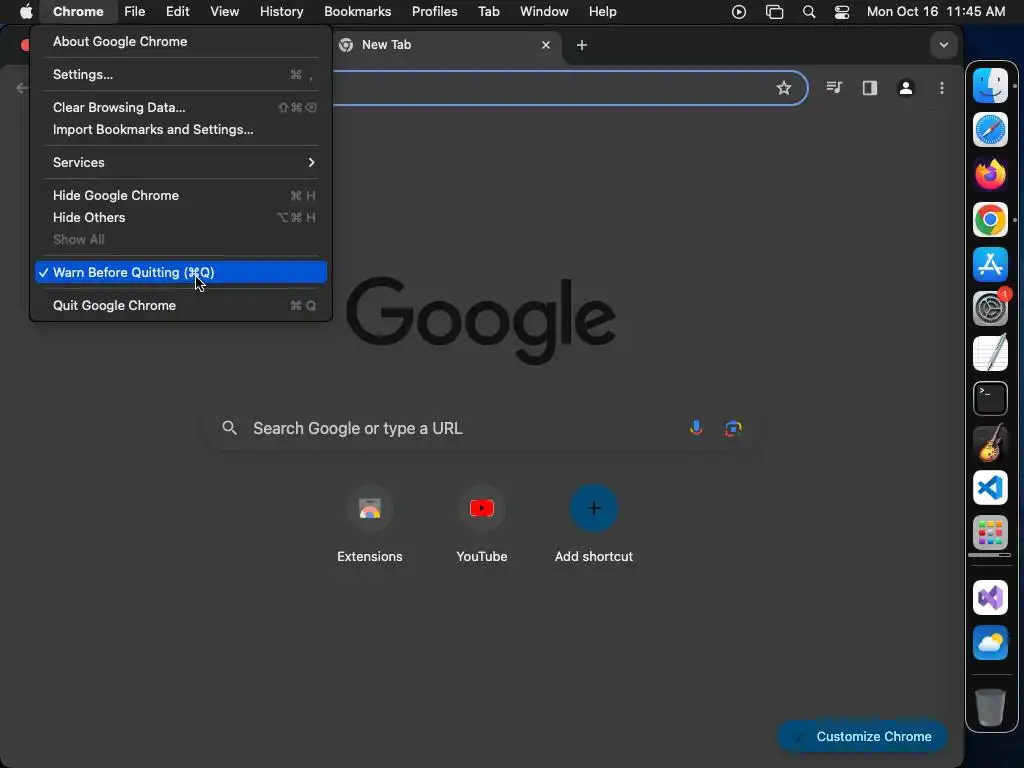This screenshot has width=1024, height=768.
Task: Click the Add shortcut tile
Action: coord(594,524)
